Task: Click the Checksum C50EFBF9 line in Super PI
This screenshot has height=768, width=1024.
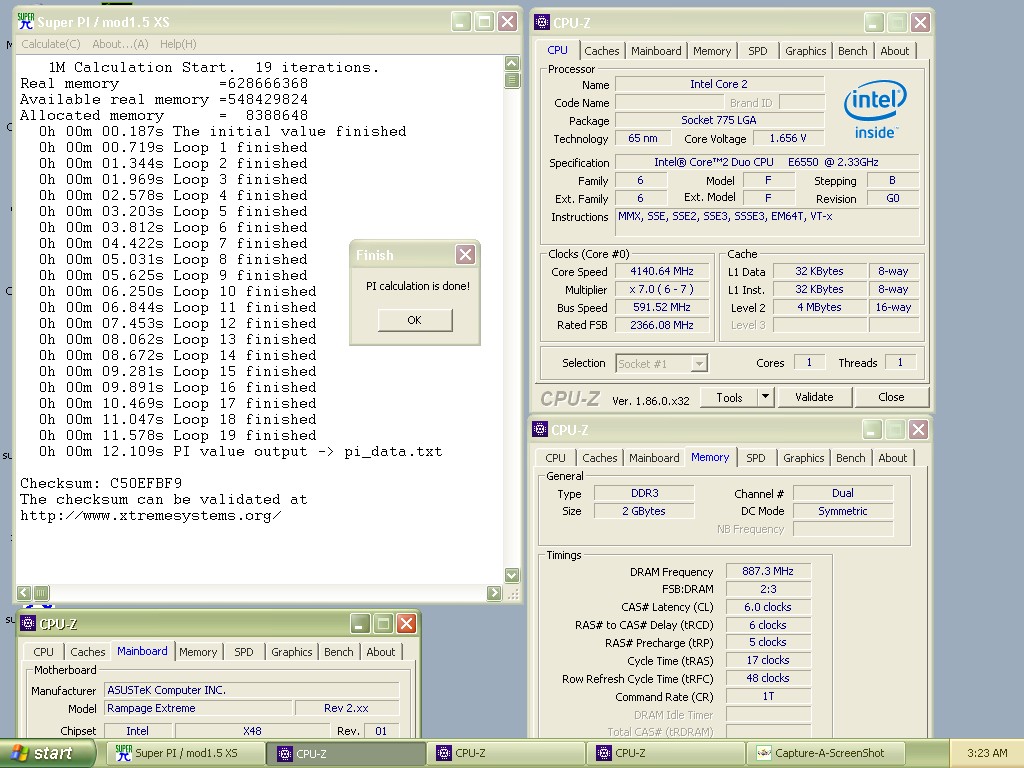Action: tap(101, 483)
